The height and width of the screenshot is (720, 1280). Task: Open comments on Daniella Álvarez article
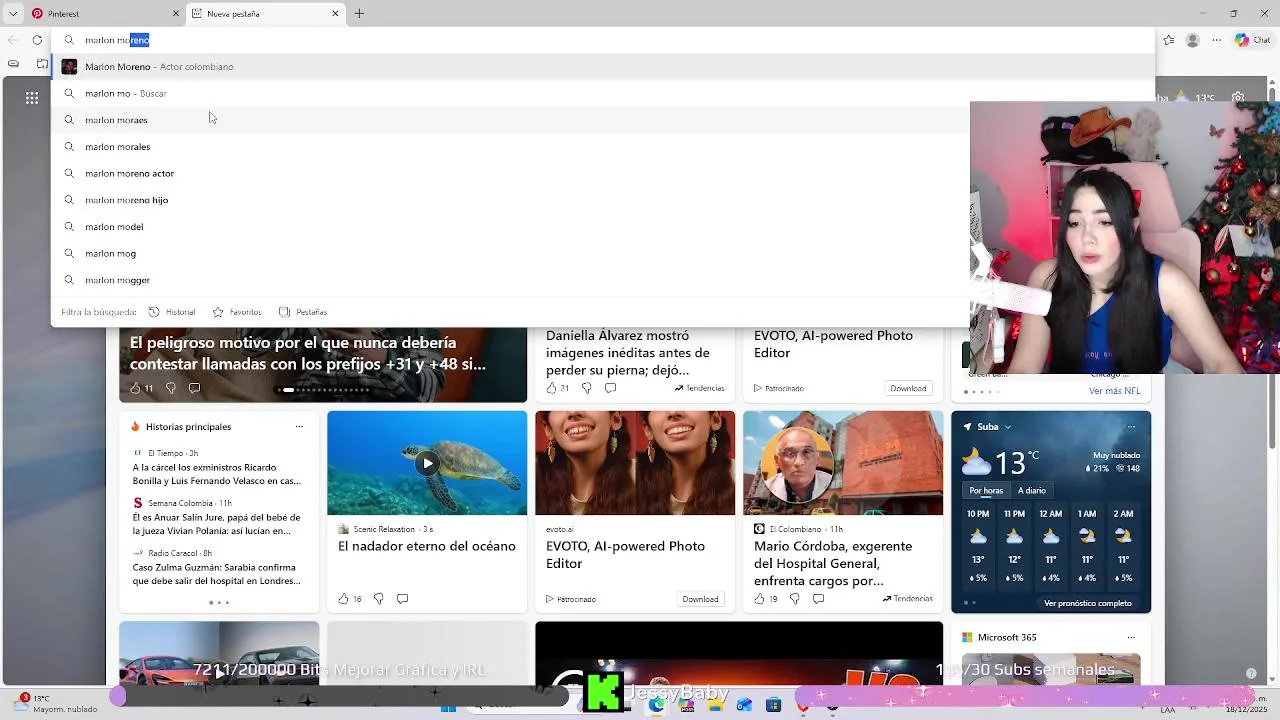[610, 388]
